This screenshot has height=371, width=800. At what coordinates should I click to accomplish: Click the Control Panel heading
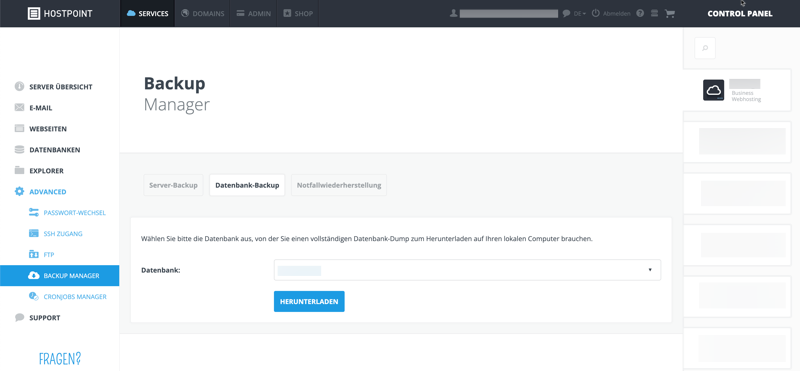click(x=740, y=14)
